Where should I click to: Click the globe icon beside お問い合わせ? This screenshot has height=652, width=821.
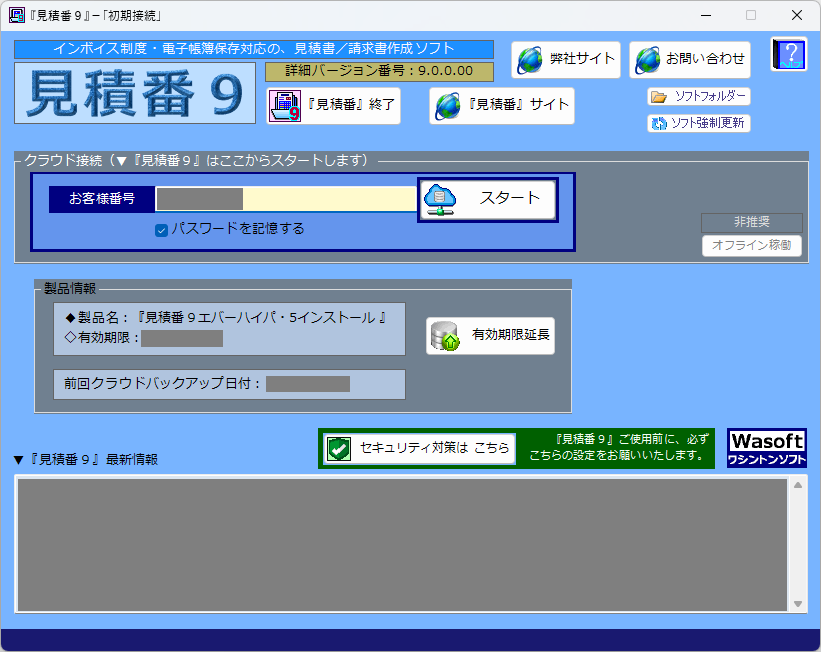tap(648, 60)
